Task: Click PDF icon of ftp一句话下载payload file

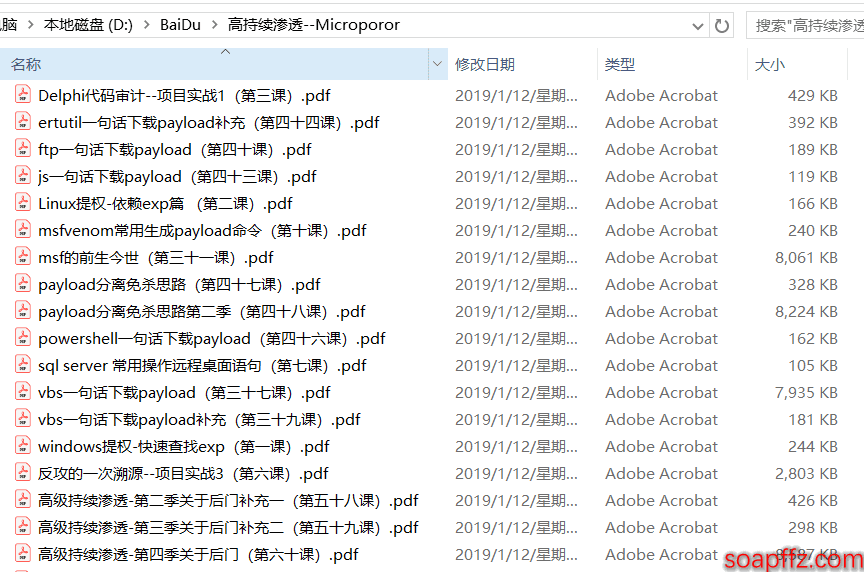Action: click(23, 149)
